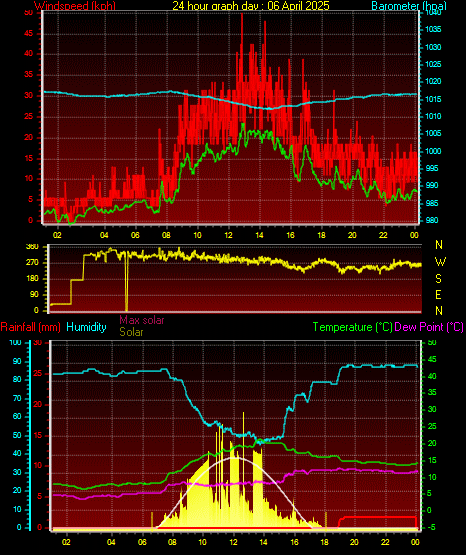This screenshot has width=466, height=555.
Task: Click the 'Solar' legend label
Action: [131, 332]
